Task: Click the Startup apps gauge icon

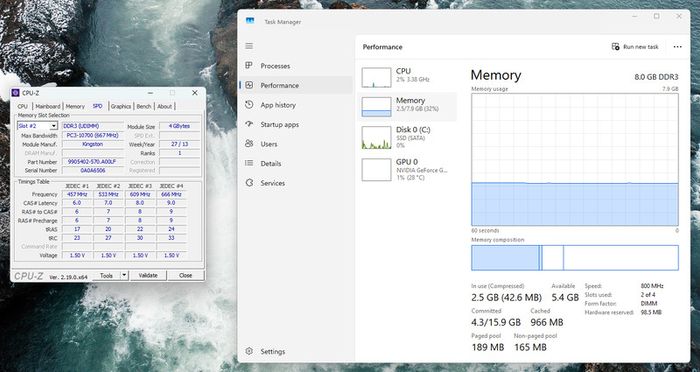Action: [249, 124]
